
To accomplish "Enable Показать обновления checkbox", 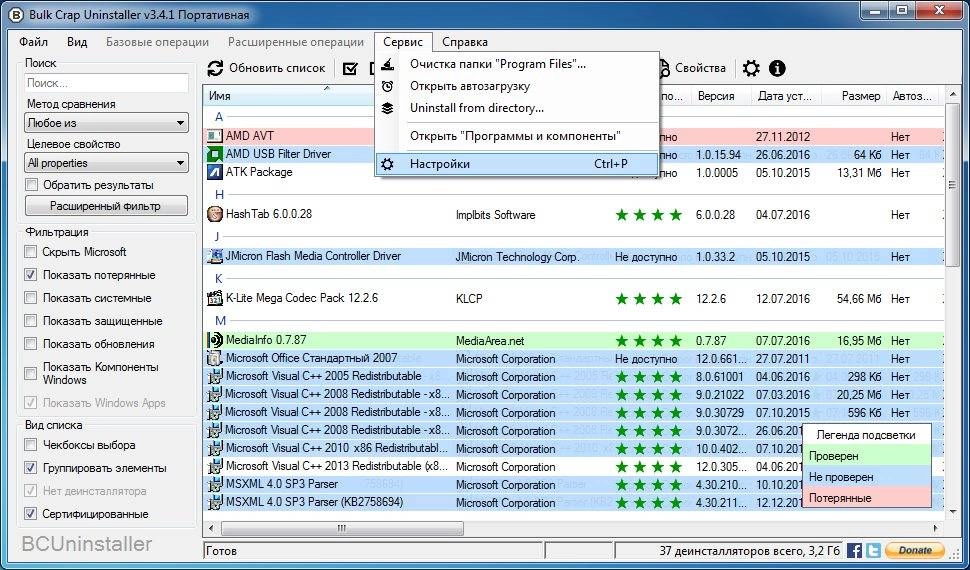I will [x=30, y=343].
